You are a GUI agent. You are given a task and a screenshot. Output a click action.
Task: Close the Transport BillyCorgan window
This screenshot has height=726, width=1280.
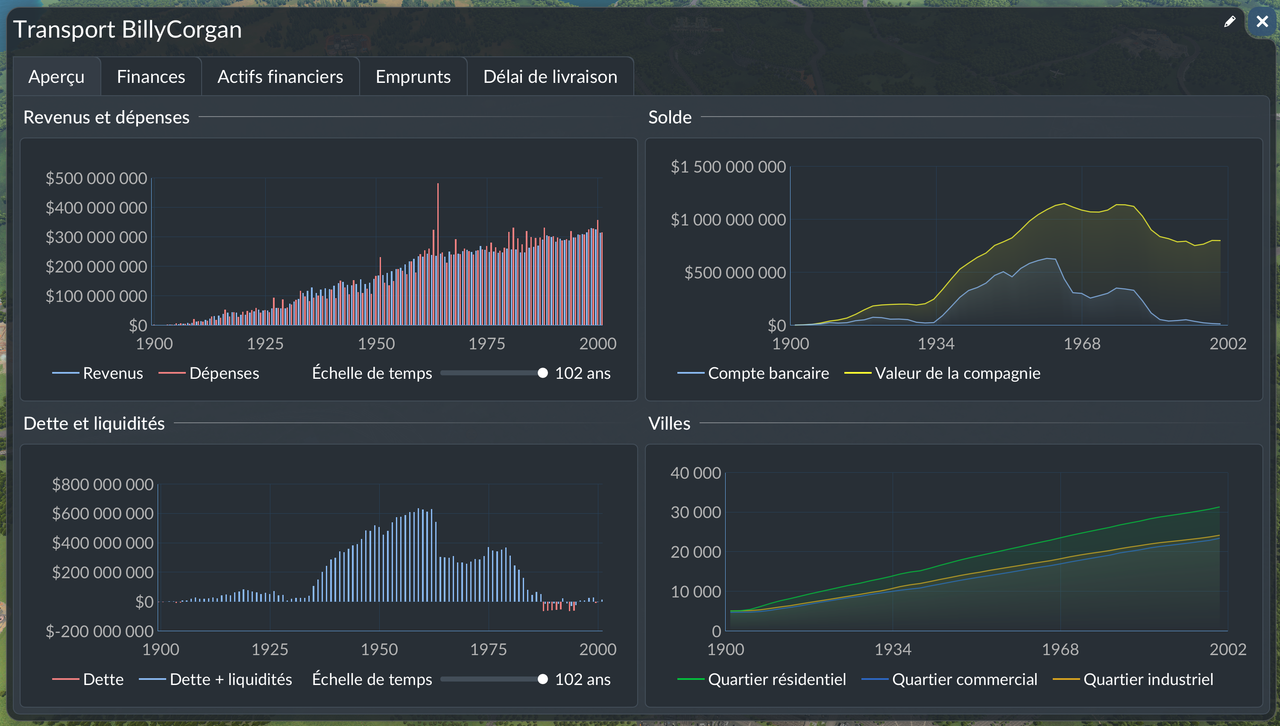pos(1262,21)
